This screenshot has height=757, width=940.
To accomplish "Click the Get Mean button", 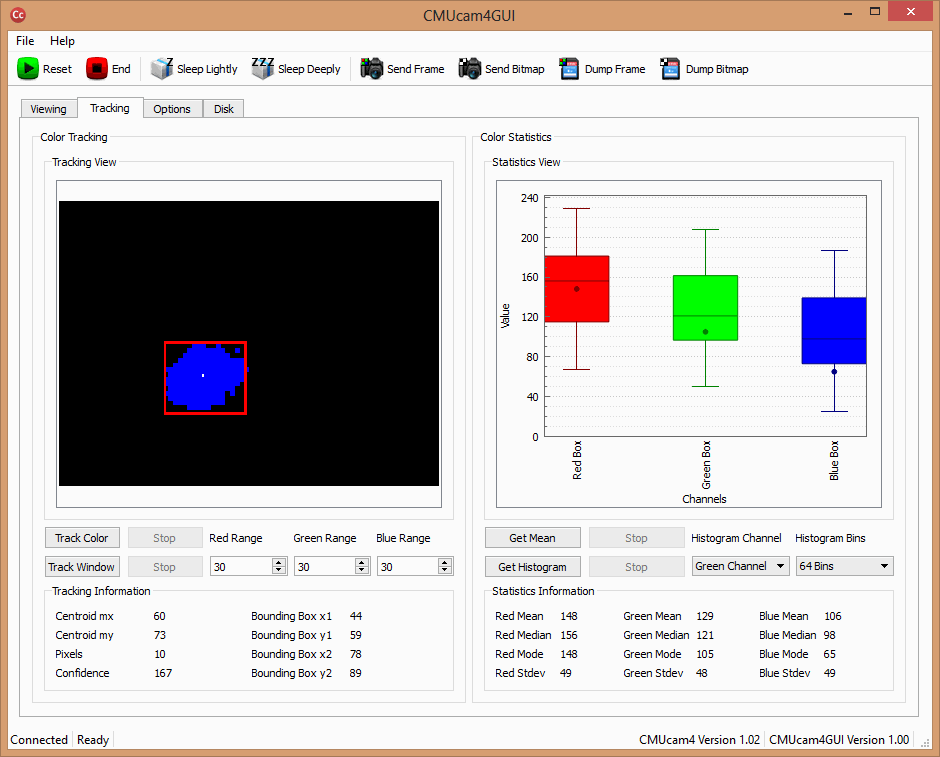I will tap(532, 538).
